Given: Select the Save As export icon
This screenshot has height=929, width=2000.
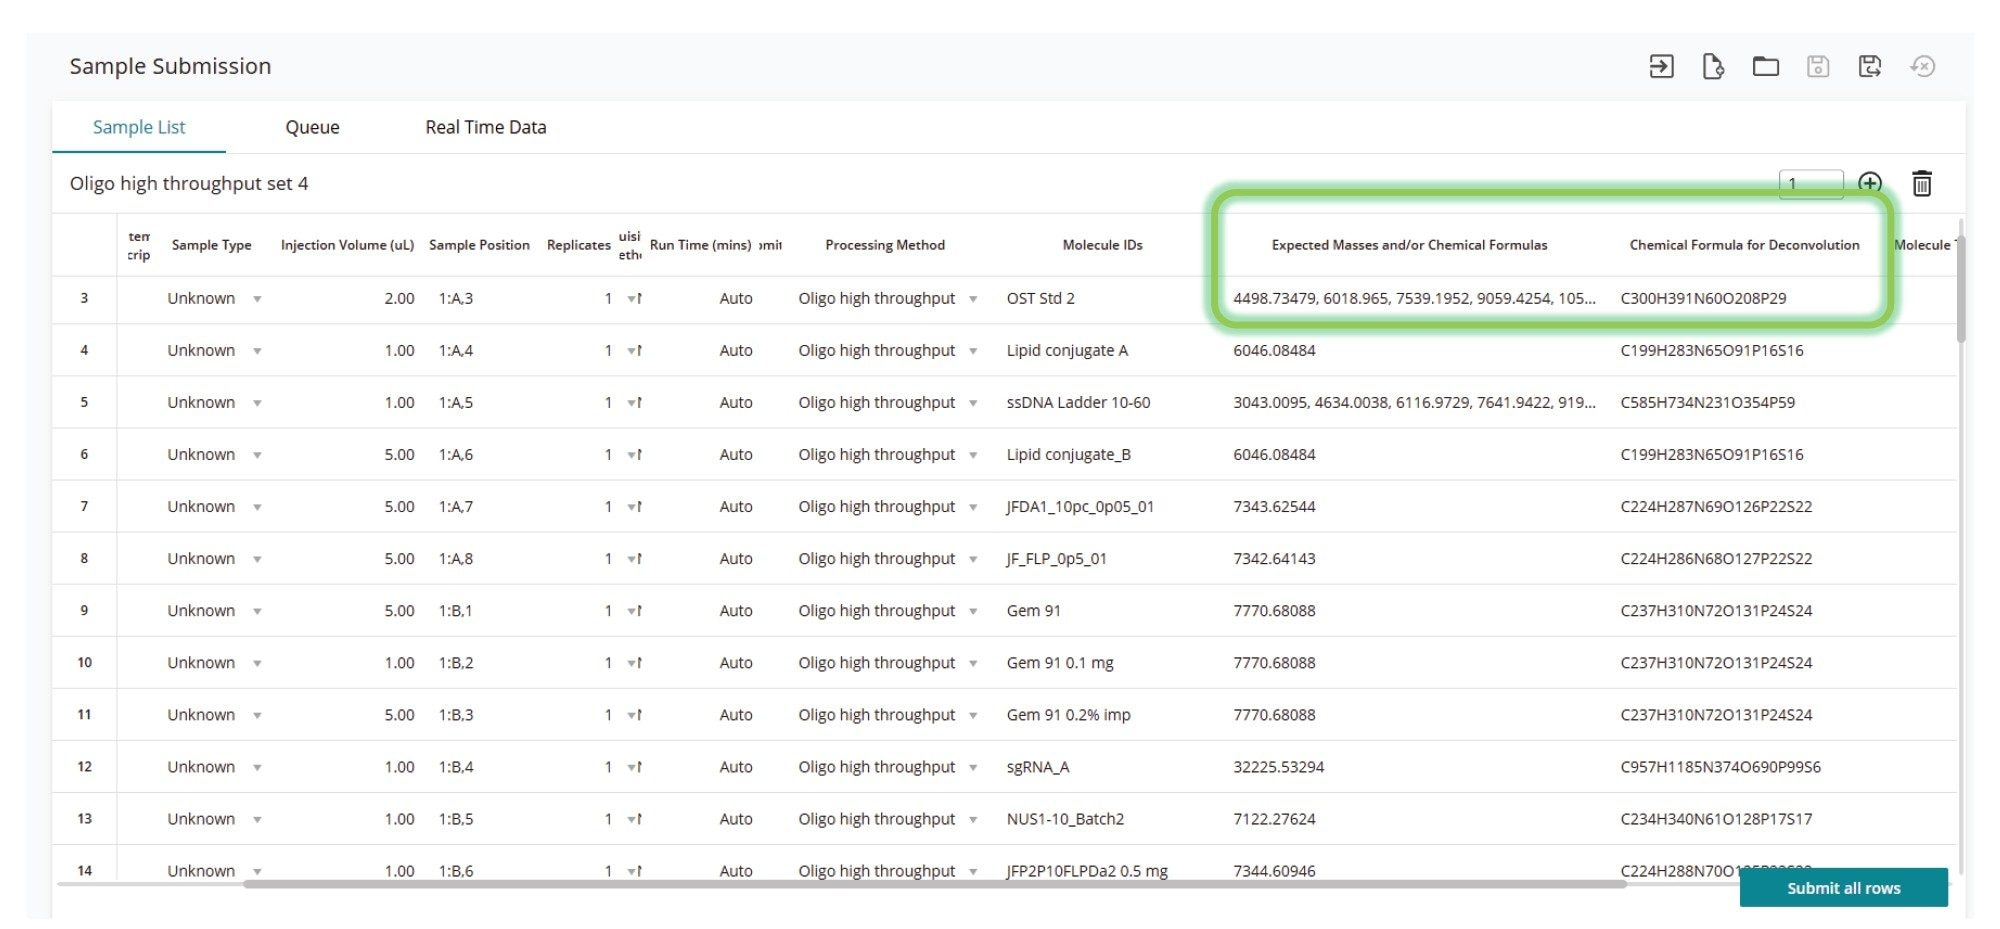Looking at the screenshot, I should (x=1871, y=65).
